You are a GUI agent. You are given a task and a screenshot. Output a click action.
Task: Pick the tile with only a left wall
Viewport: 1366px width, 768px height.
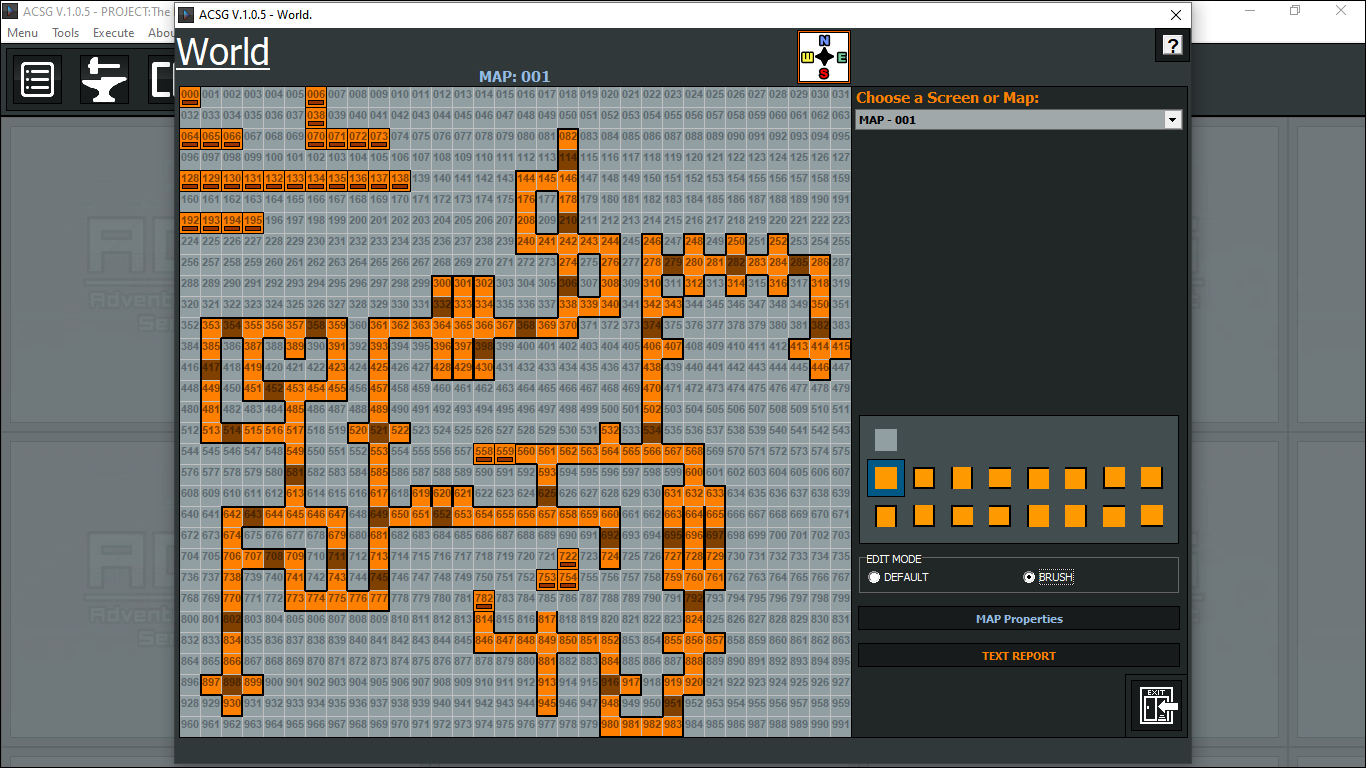pos(1038,516)
